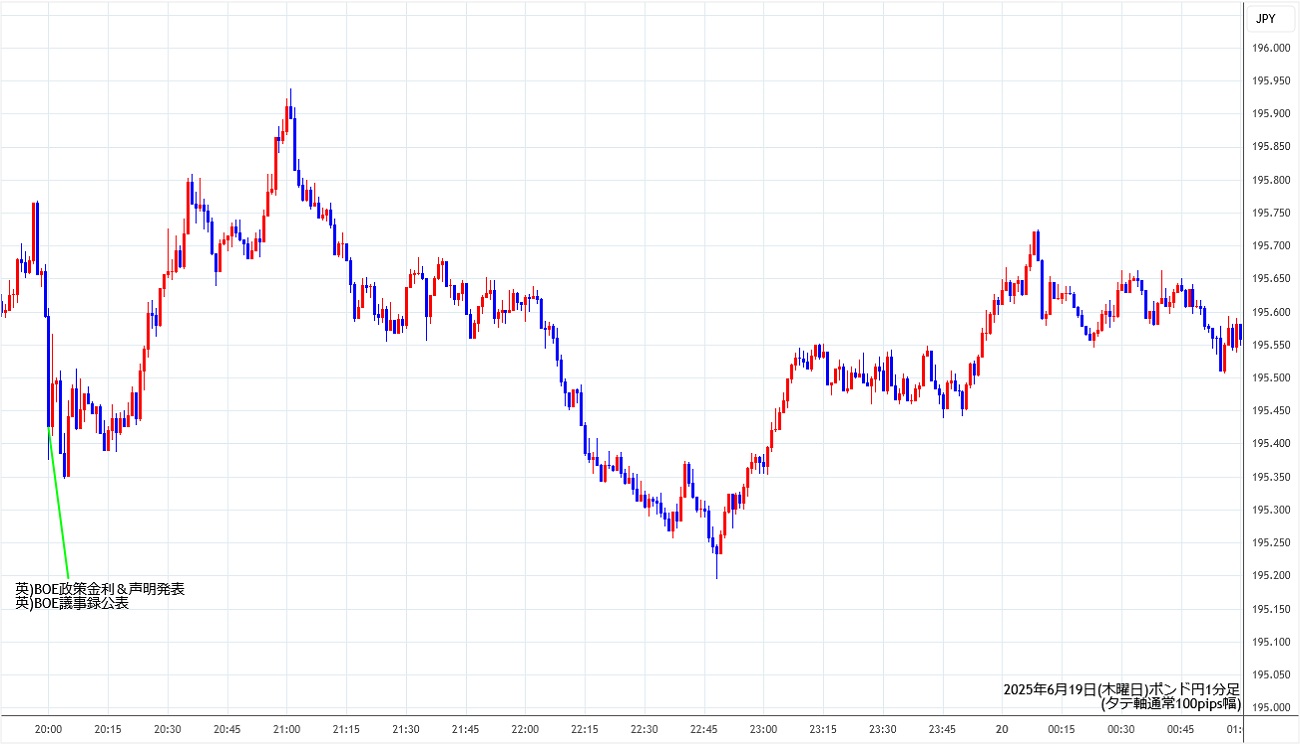Select the 195.550 price axis label
The width and height of the screenshot is (1300, 745).
(x=1272, y=345)
